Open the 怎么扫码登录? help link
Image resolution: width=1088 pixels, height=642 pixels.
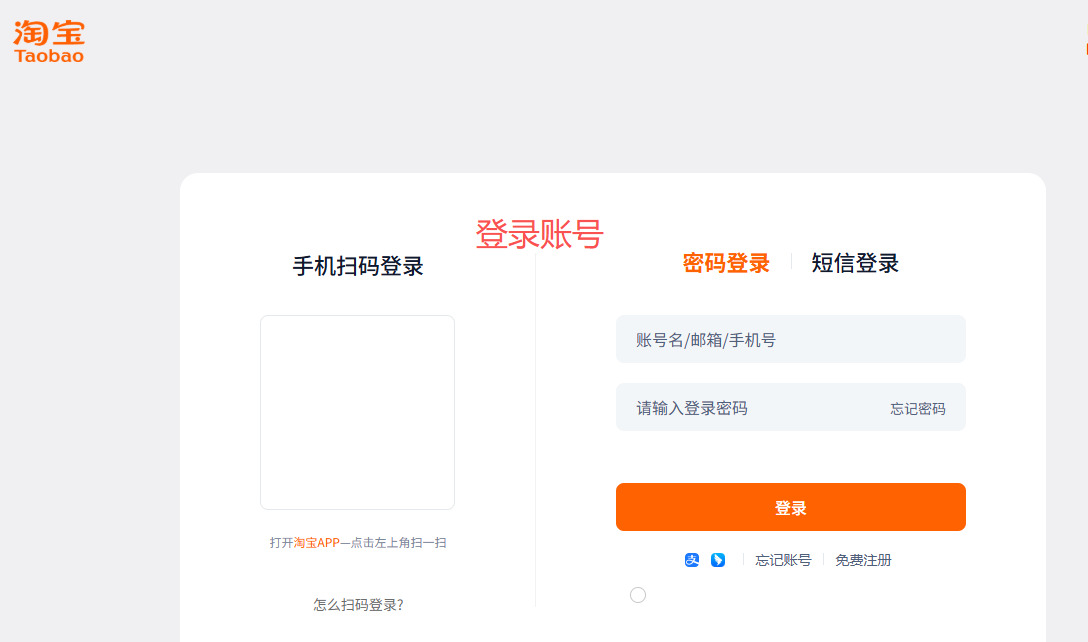point(358,605)
